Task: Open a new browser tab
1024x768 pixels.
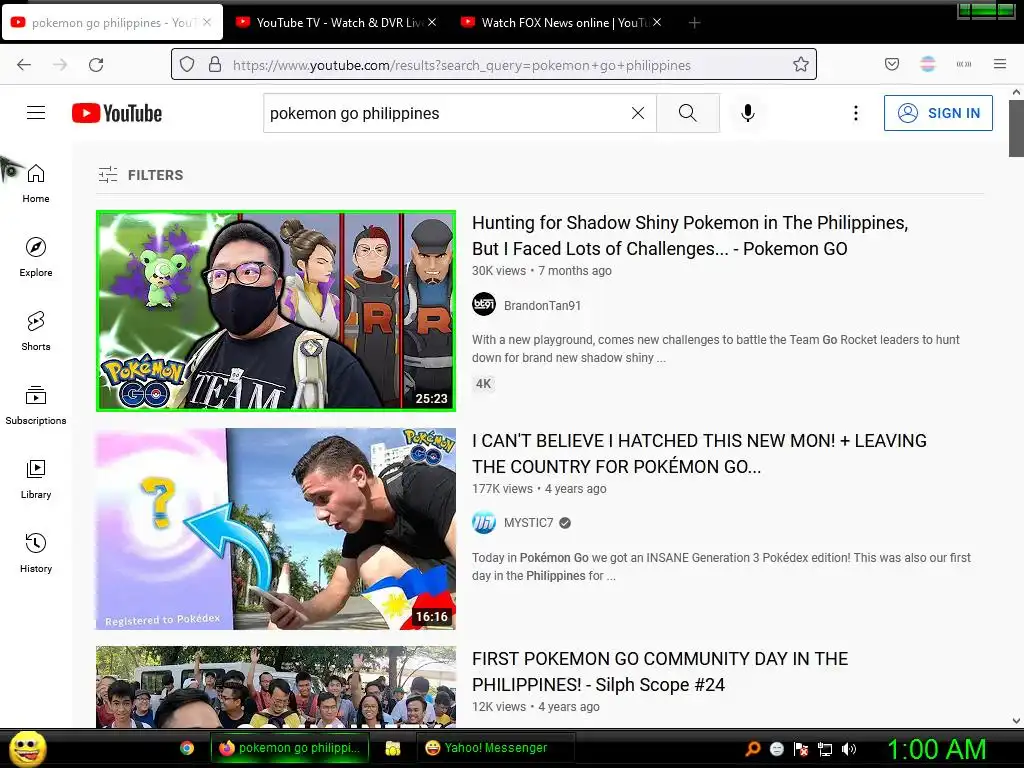Action: tap(694, 23)
